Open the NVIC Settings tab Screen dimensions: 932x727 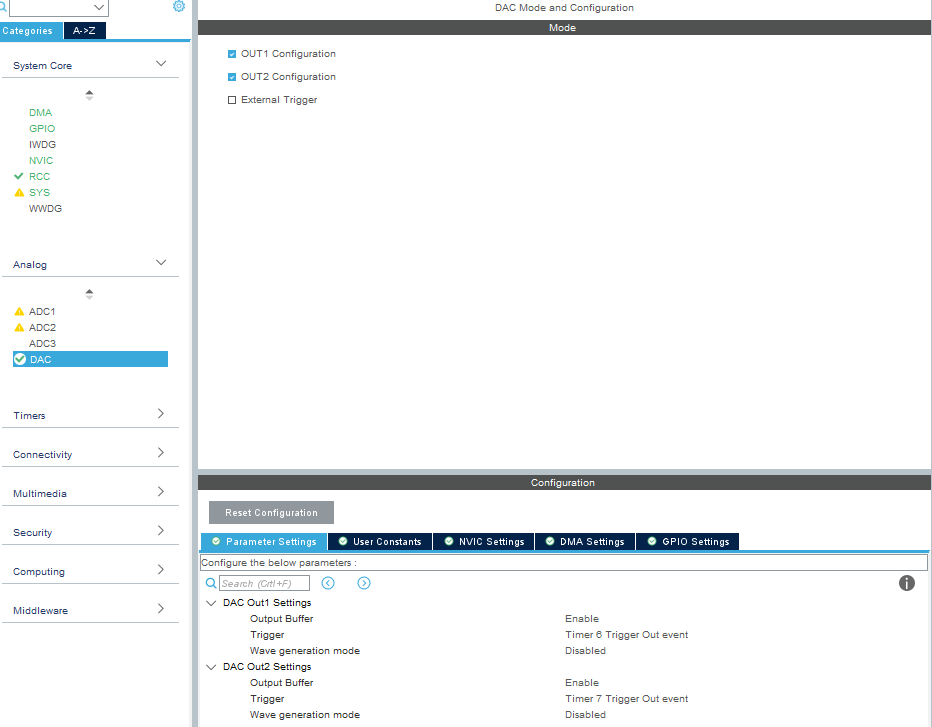(484, 542)
